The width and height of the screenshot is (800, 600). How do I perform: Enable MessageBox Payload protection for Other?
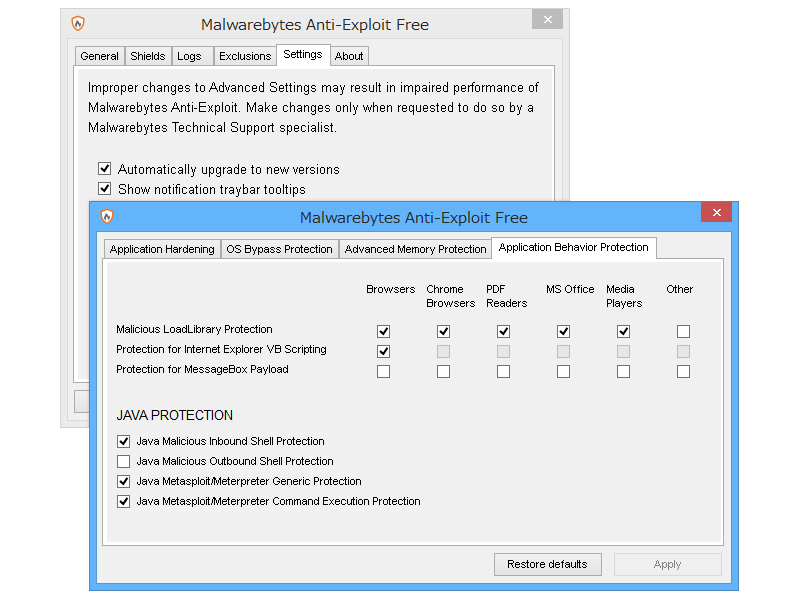click(684, 371)
